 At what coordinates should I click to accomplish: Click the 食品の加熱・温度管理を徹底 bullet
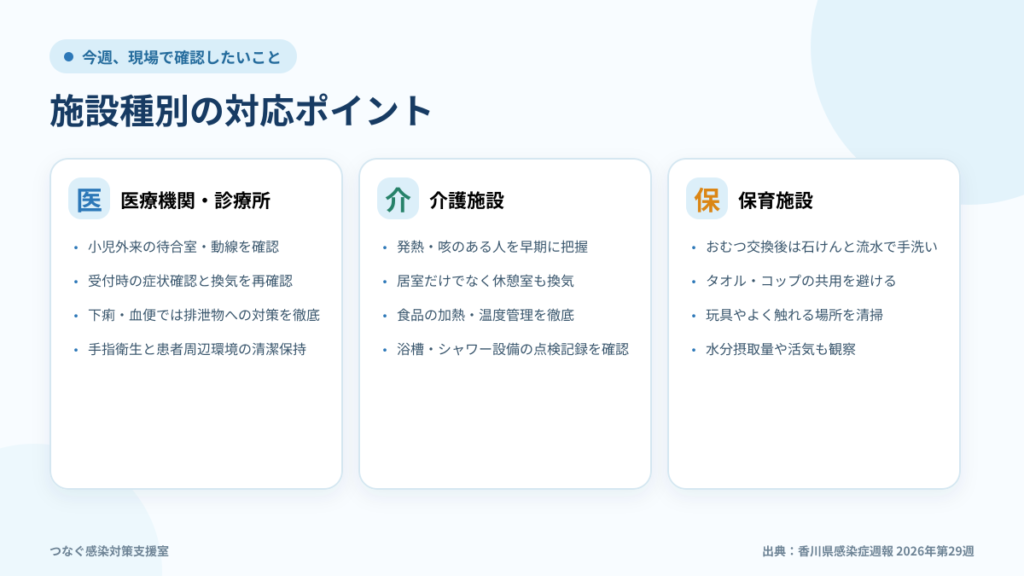pyautogui.click(x=485, y=315)
